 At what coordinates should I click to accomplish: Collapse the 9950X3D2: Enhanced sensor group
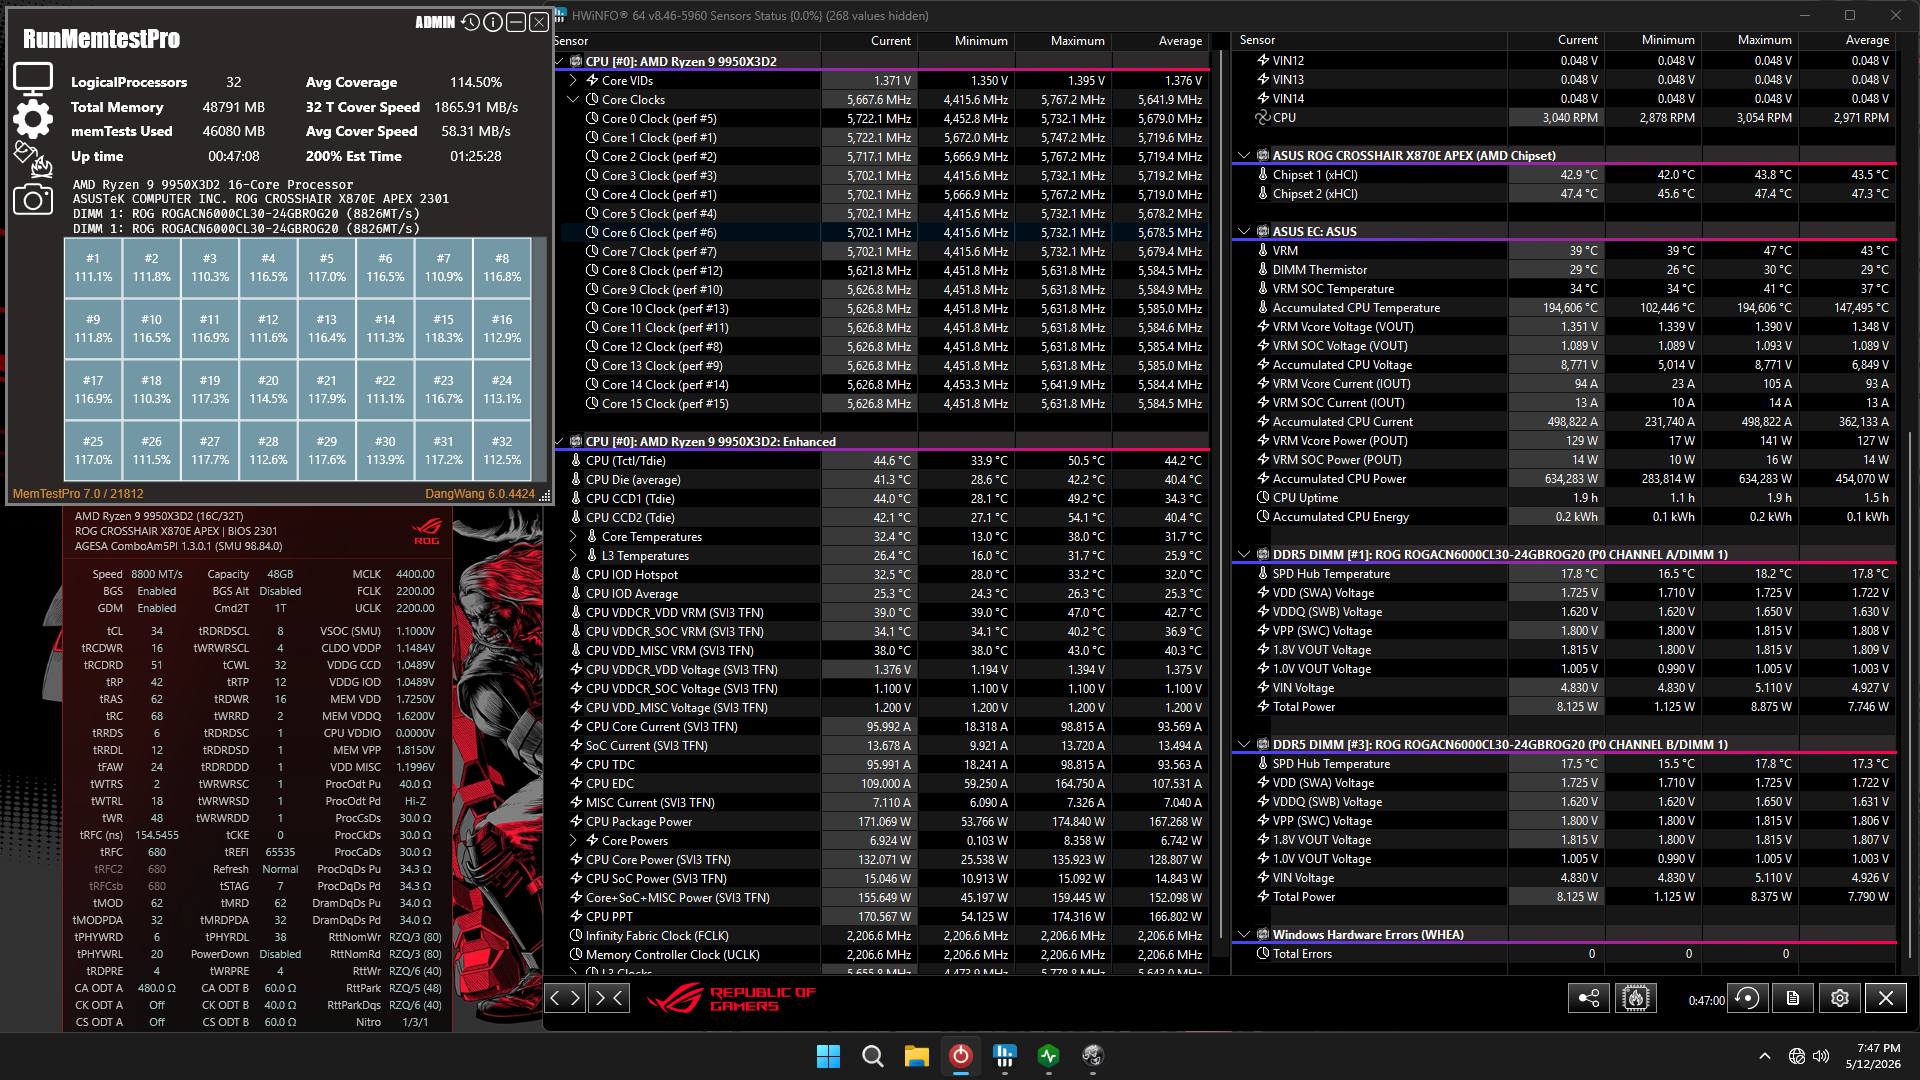point(559,441)
